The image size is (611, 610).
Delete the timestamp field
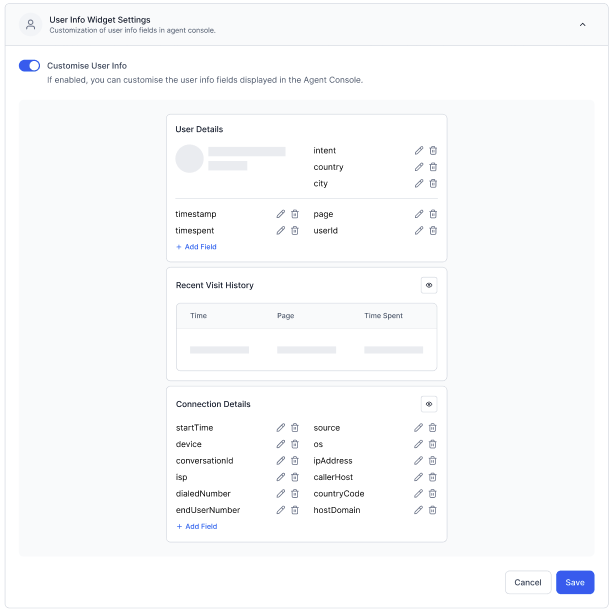(x=295, y=214)
